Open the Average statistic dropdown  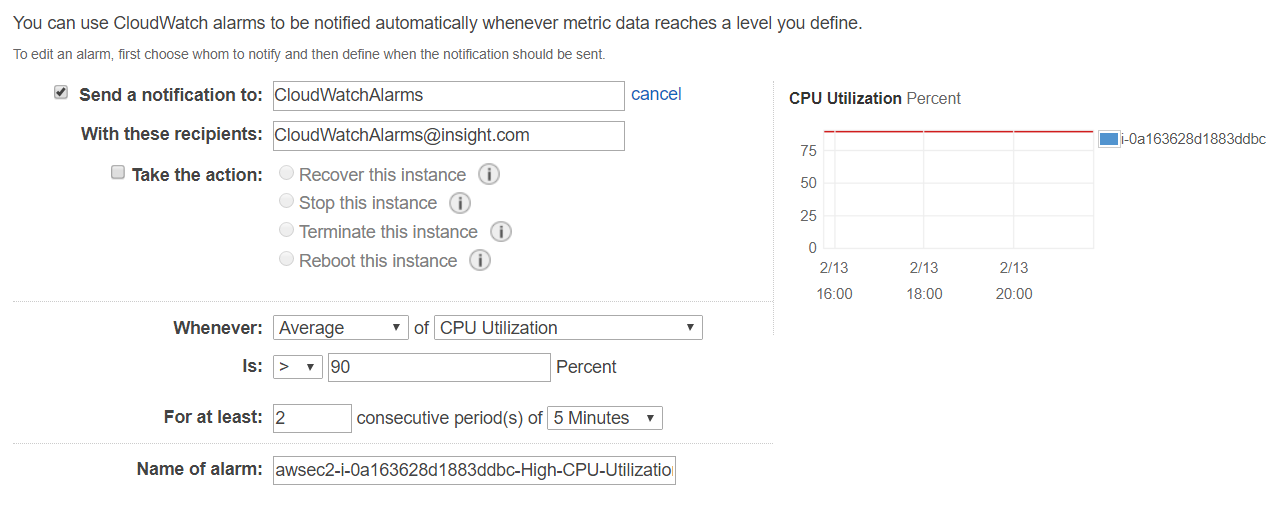340,328
